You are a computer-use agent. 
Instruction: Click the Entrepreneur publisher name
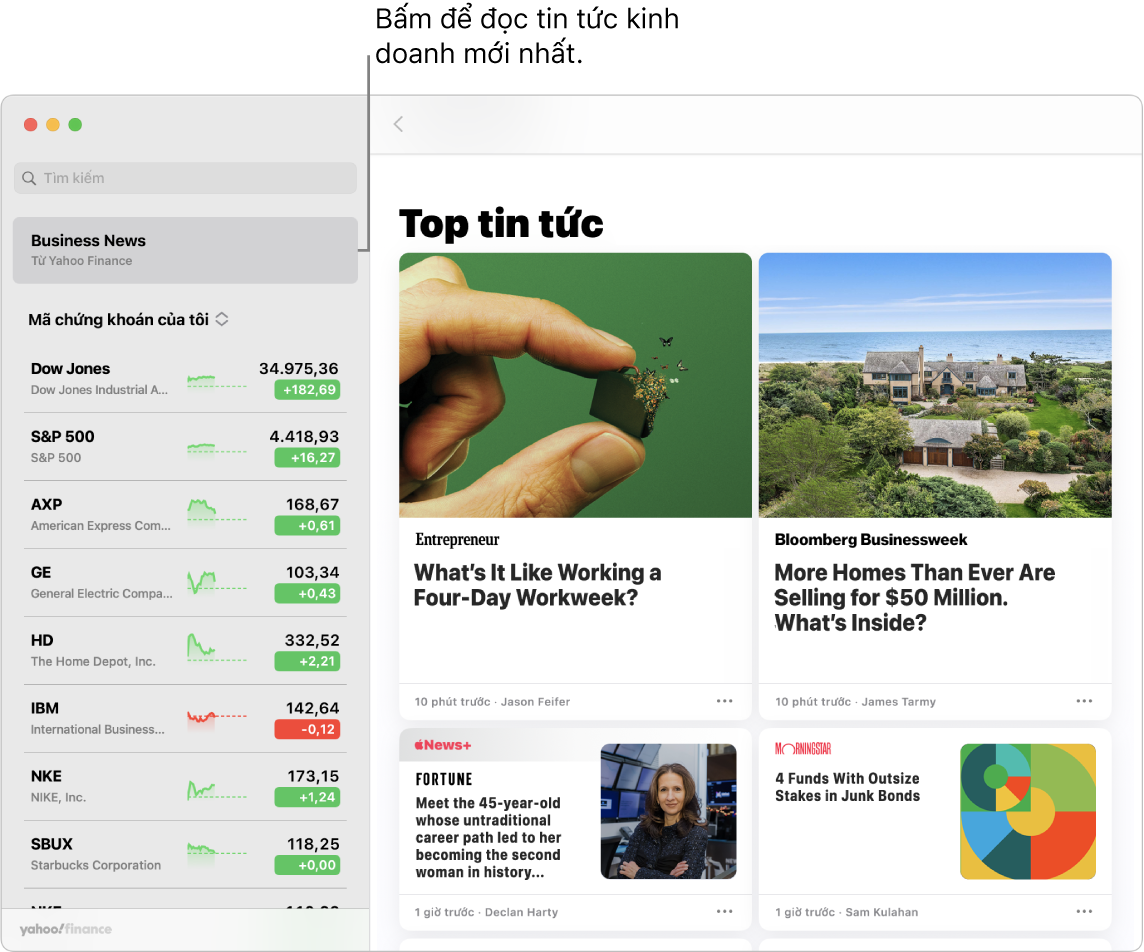(457, 539)
